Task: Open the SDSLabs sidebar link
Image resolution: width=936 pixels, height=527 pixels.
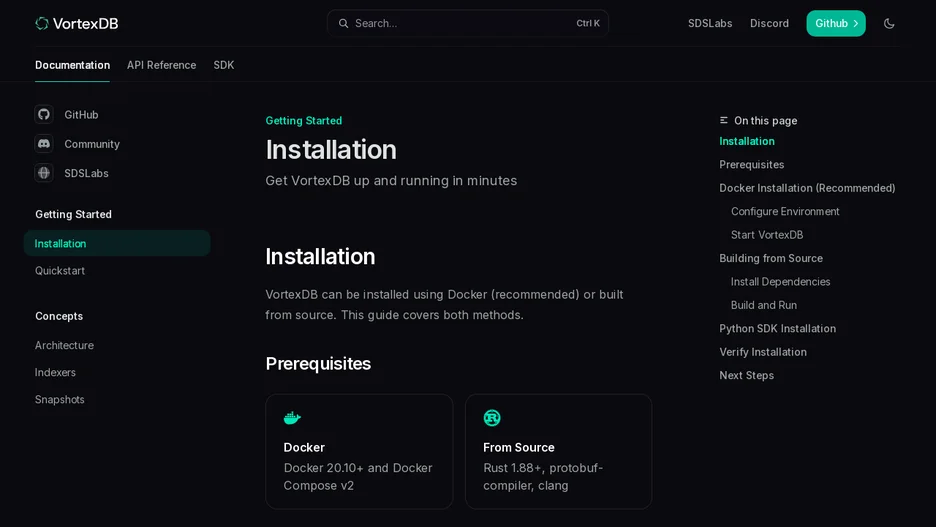Action: (87, 173)
